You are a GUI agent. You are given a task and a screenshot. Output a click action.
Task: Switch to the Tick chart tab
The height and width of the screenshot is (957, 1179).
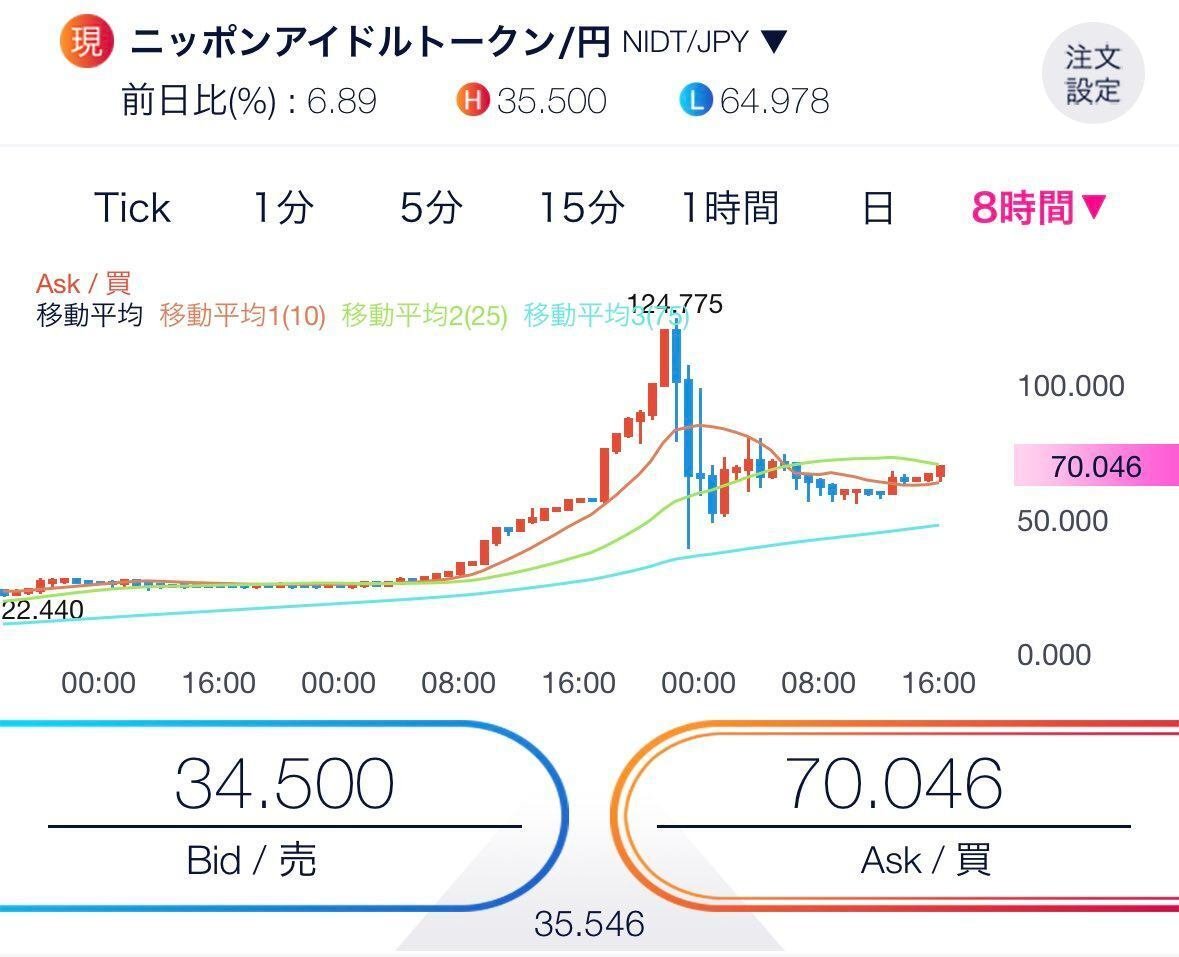point(131,207)
